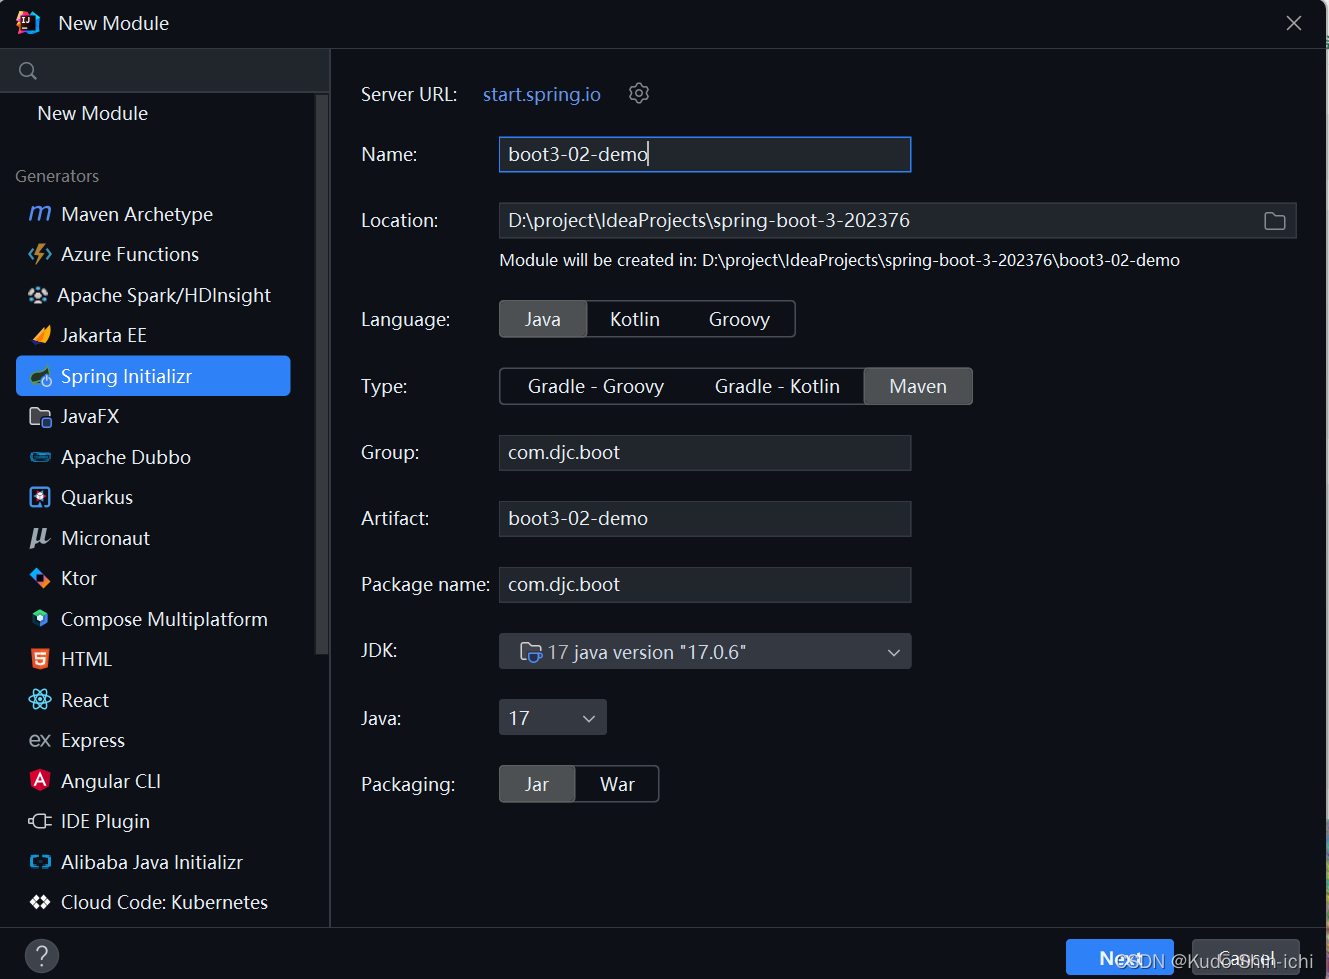Click the generators list scrollbar
The width and height of the screenshot is (1329, 979).
(x=322, y=375)
